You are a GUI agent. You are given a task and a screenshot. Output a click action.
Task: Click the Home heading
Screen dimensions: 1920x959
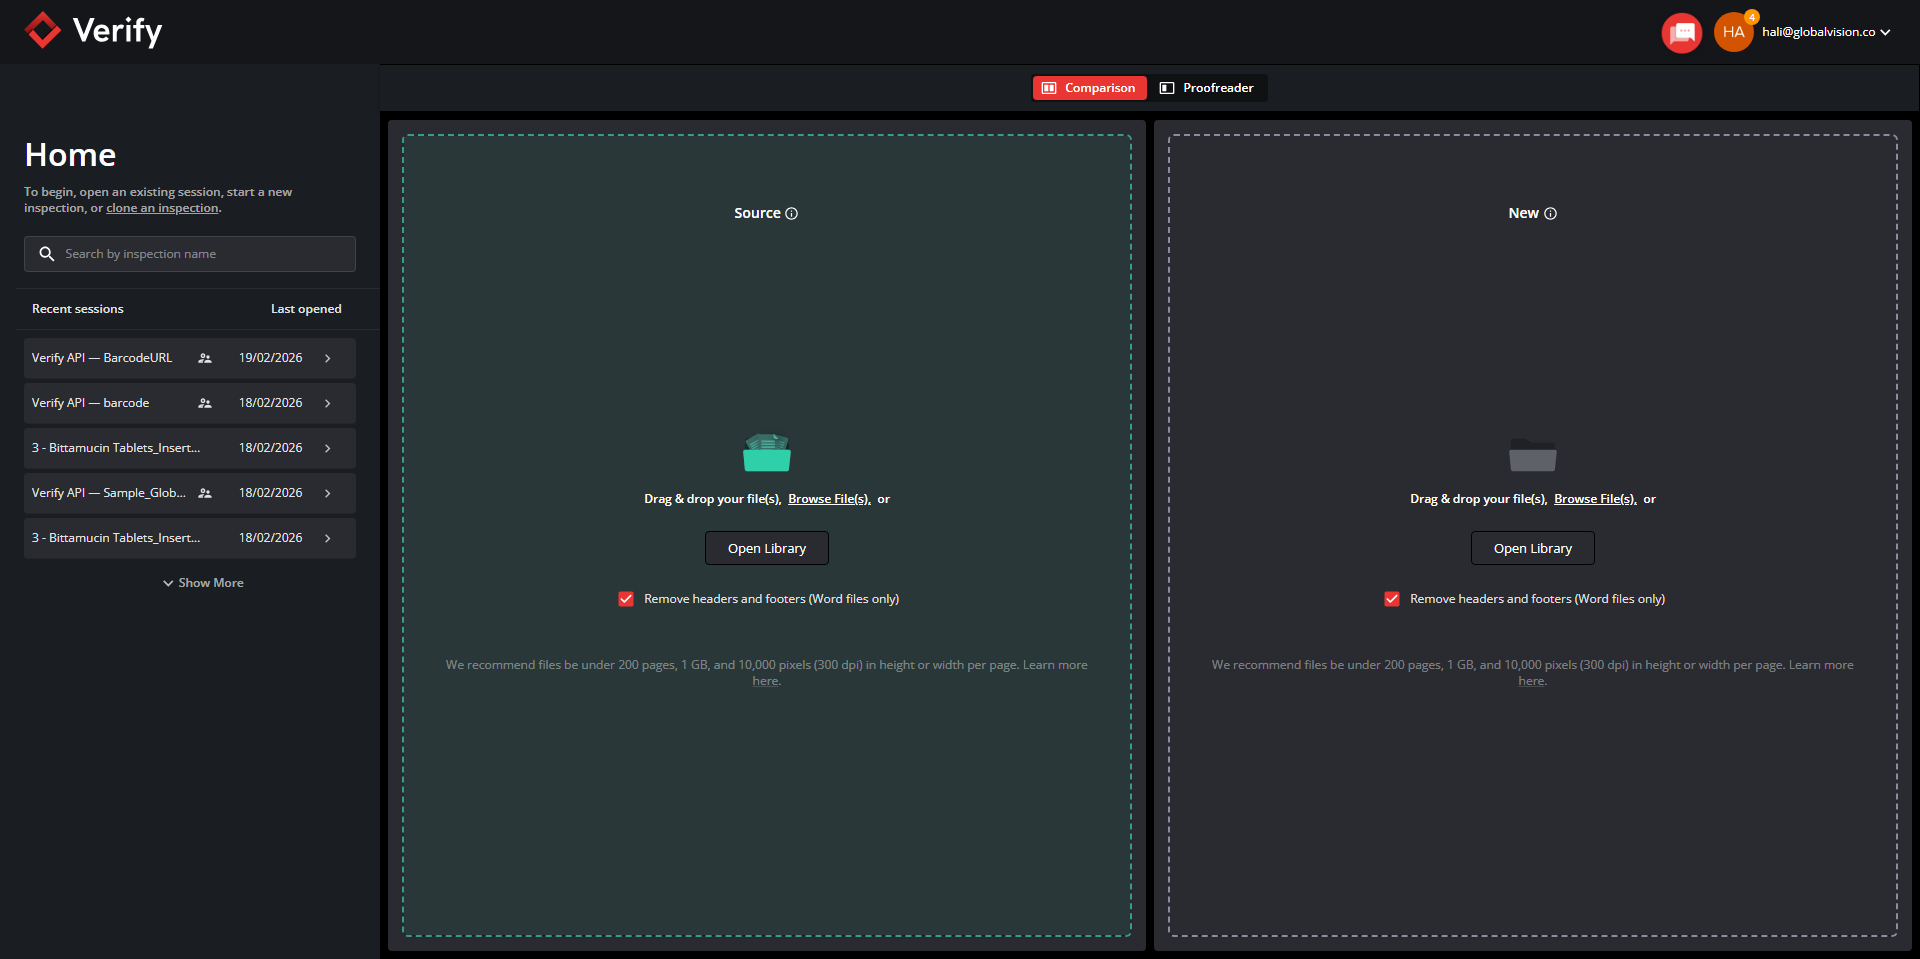(70, 155)
